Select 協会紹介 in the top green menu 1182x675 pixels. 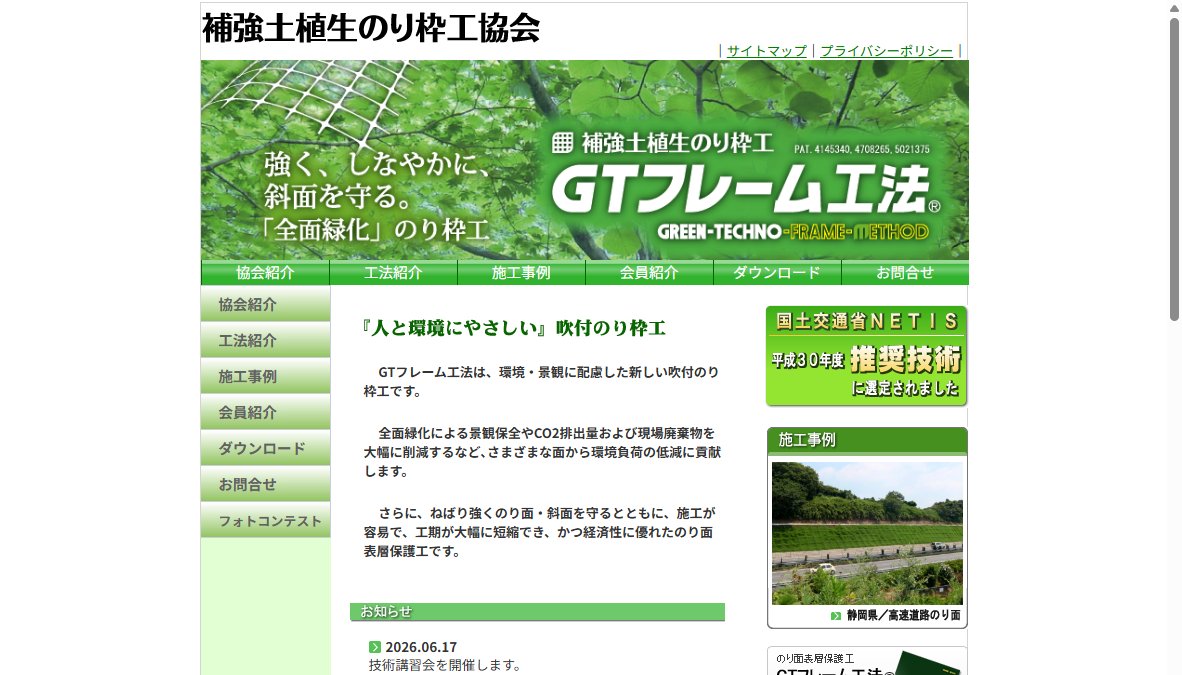point(265,272)
